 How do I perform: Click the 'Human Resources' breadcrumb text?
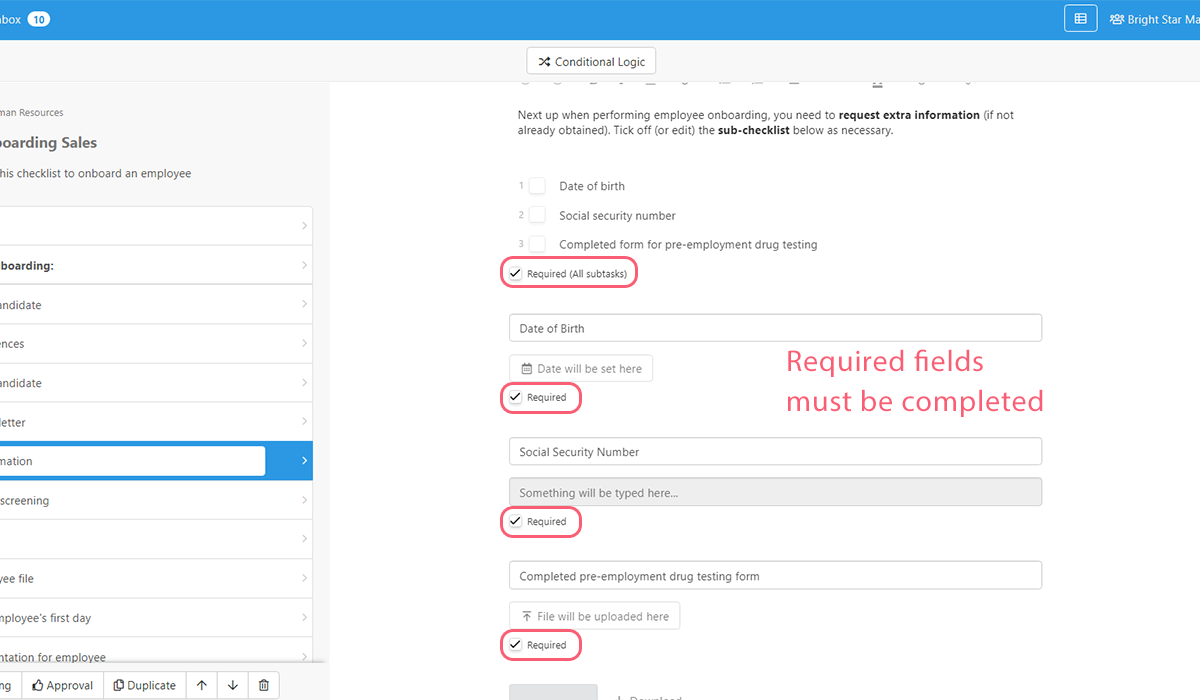(32, 113)
